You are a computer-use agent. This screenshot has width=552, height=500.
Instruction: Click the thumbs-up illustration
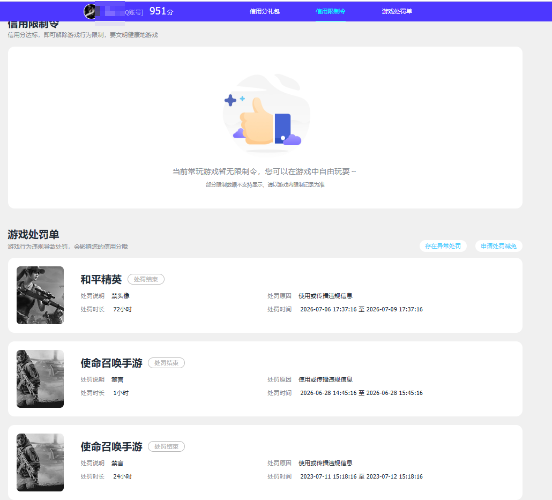click(266, 113)
